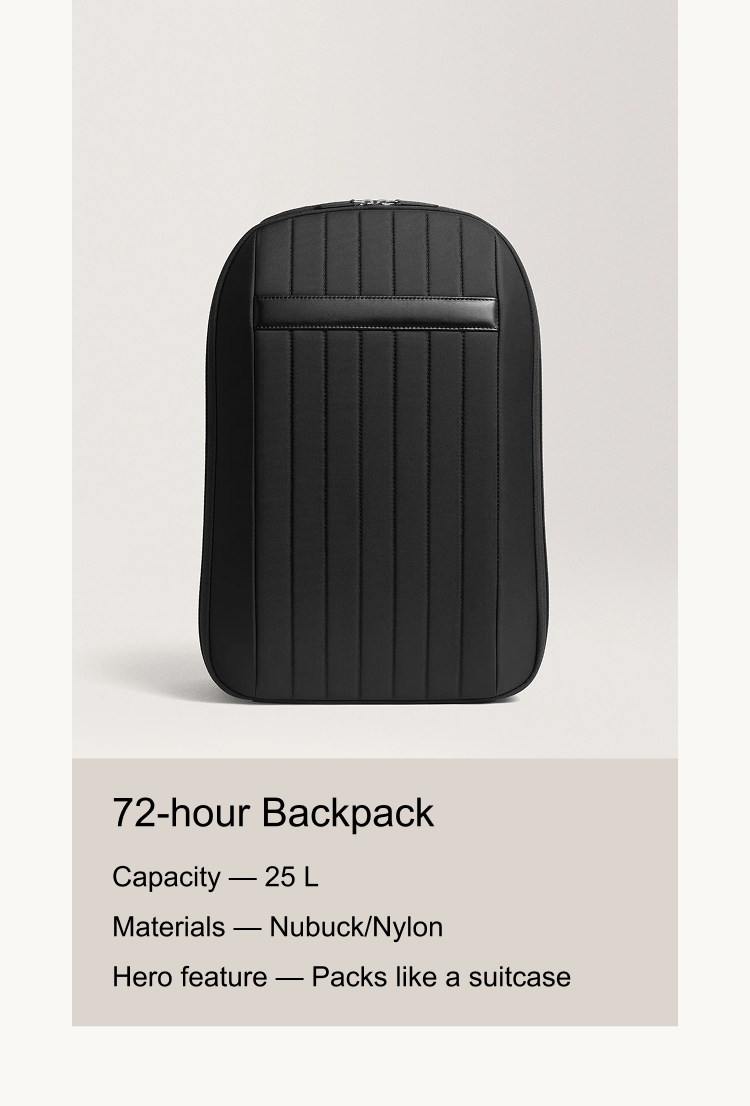Click the "Hero feature" label
This screenshot has width=750, height=1106.
190,977
